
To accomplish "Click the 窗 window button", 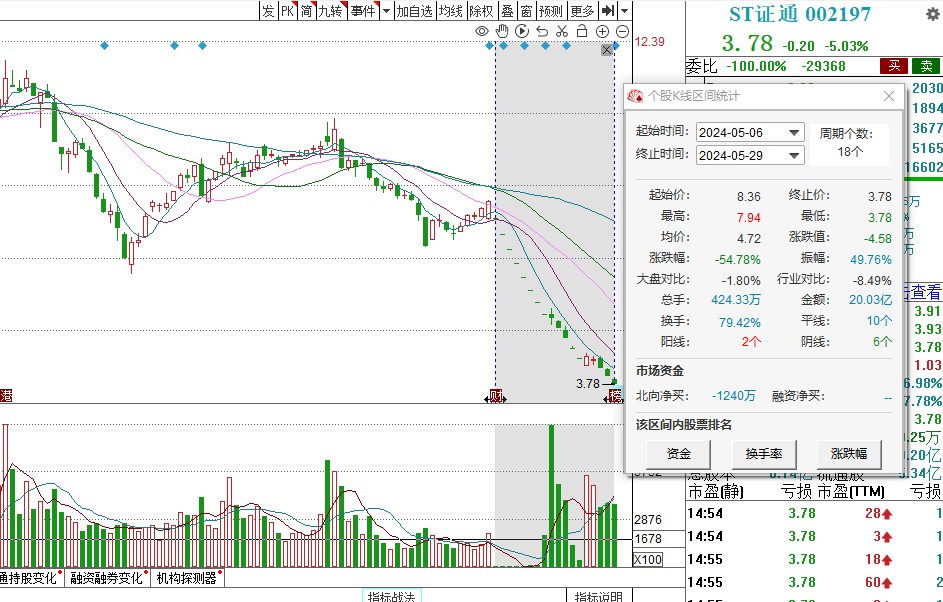I will [x=526, y=11].
